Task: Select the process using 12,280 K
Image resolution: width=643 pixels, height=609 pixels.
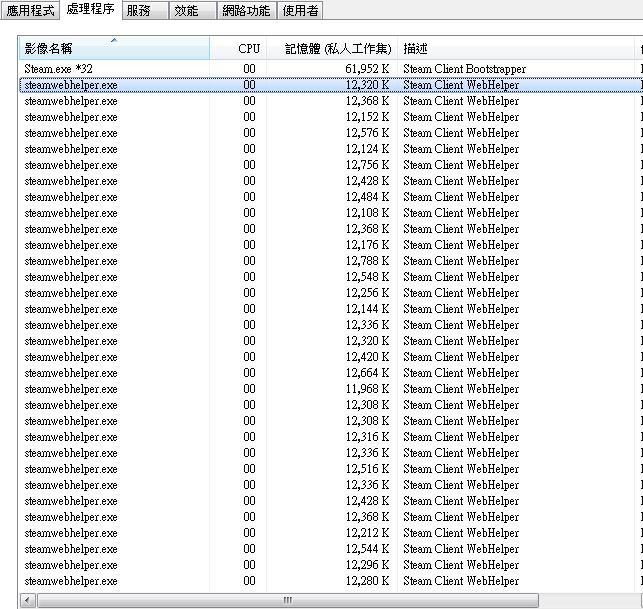Action: point(330,581)
